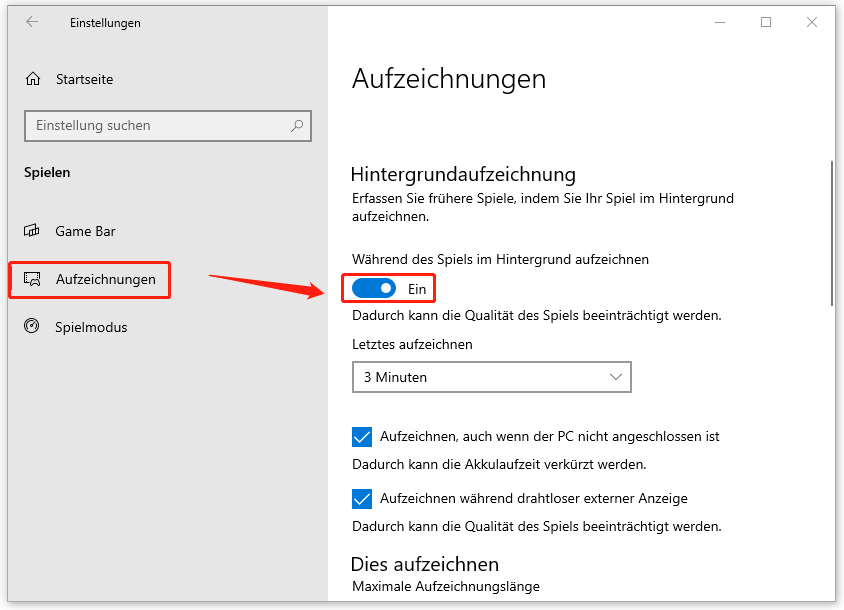Click the Maximale Aufzeichnungslänge label
Viewport: 844px width, 610px height.
tap(446, 586)
